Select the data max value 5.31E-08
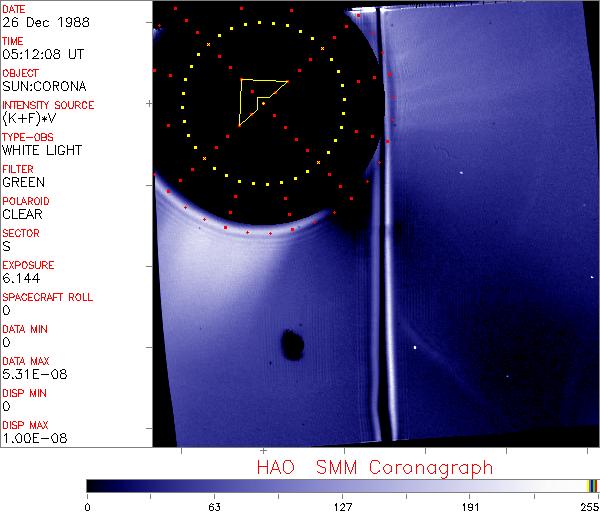The width and height of the screenshot is (600, 512). coord(32,375)
